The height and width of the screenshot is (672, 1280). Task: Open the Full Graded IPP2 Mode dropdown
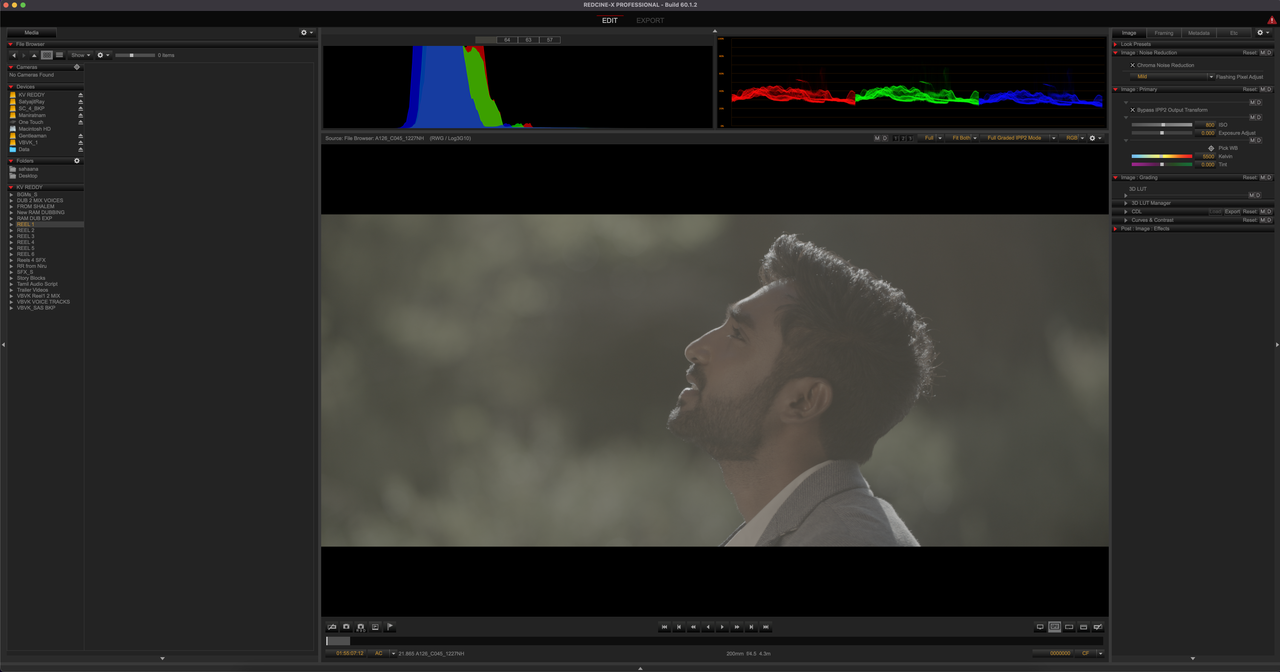coord(1020,138)
